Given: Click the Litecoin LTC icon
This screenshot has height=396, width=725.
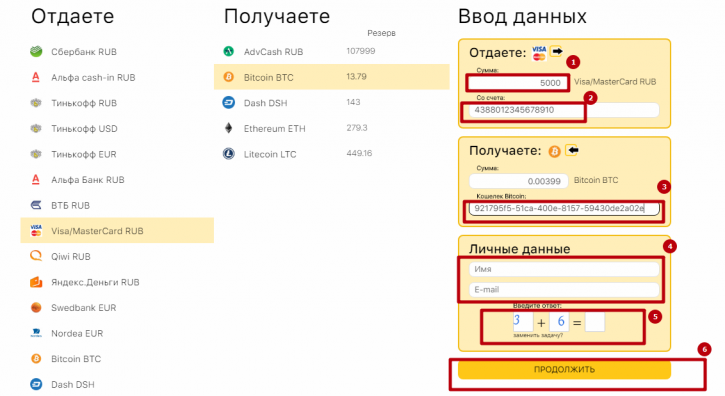Looking at the screenshot, I should pyautogui.click(x=228, y=154).
